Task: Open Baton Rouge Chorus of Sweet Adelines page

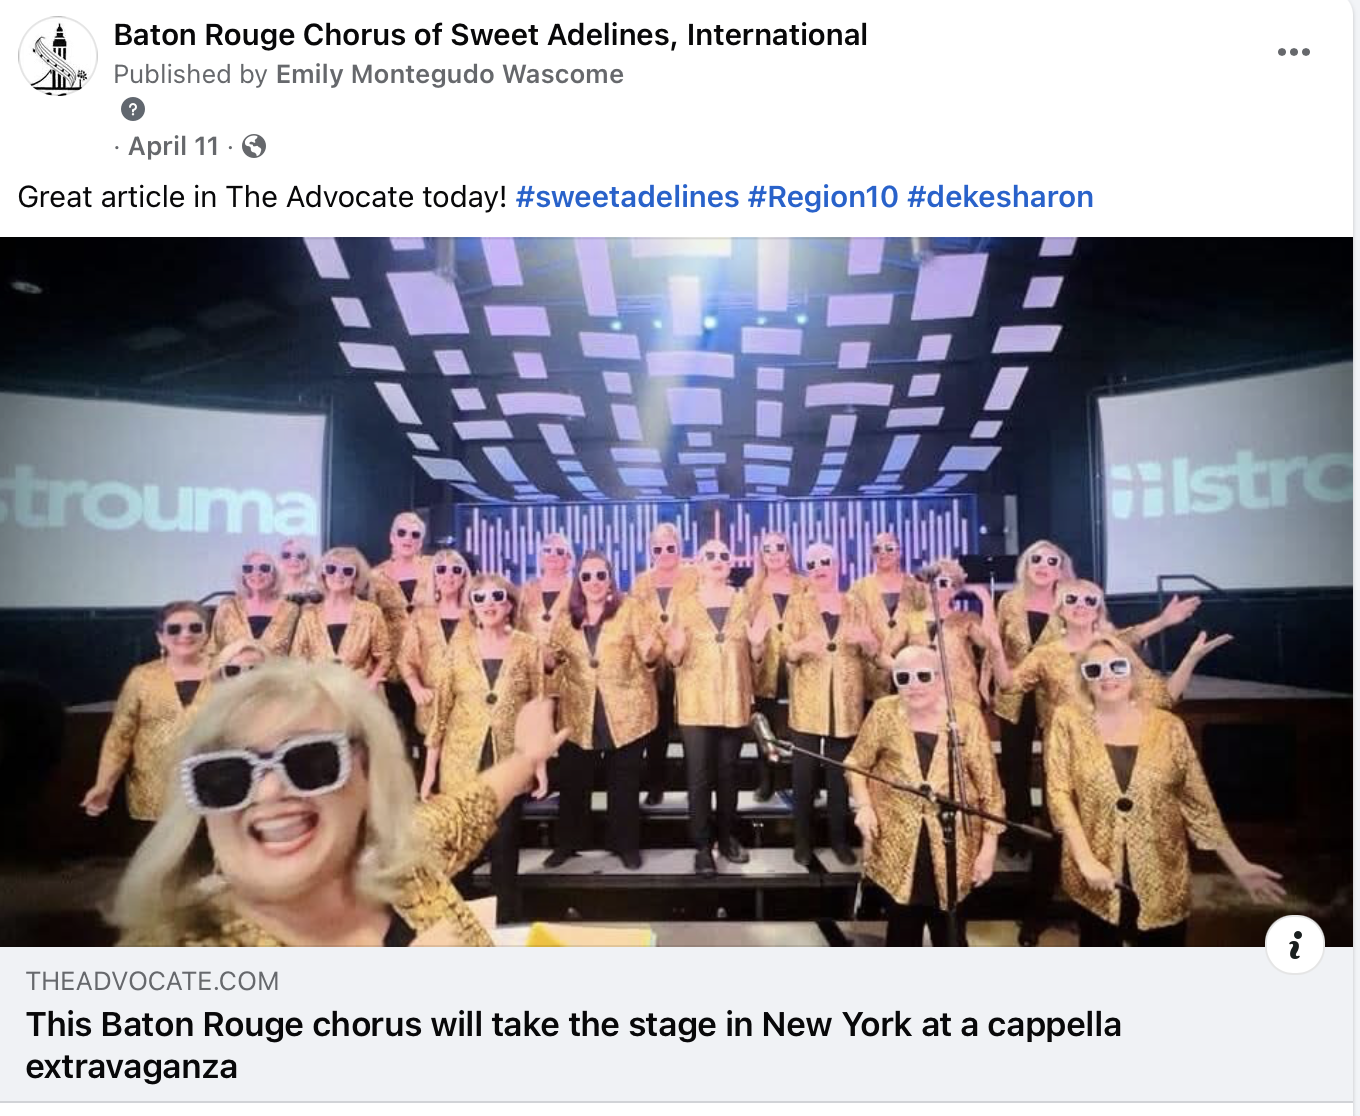Action: point(490,35)
